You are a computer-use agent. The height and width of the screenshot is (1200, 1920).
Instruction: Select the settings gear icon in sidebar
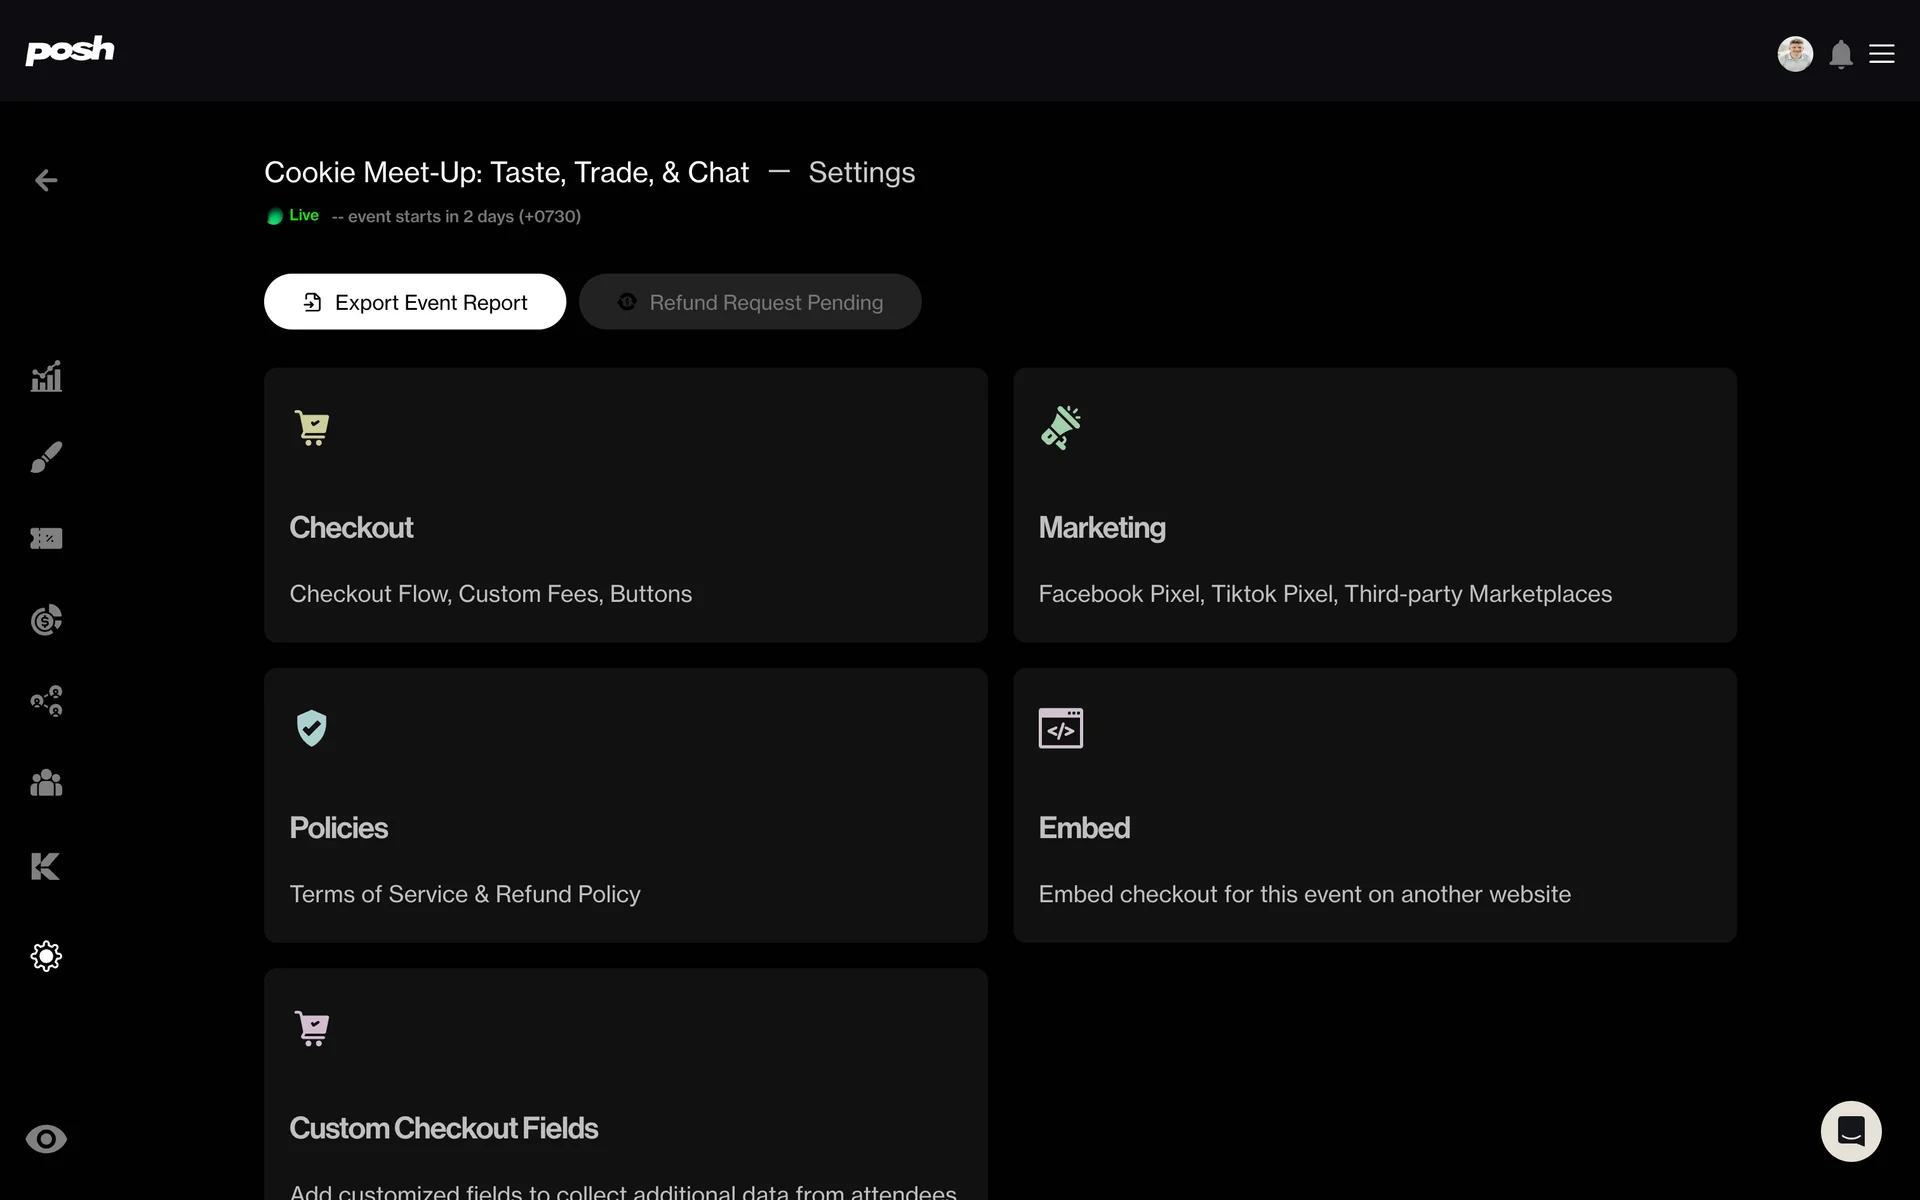(46, 956)
